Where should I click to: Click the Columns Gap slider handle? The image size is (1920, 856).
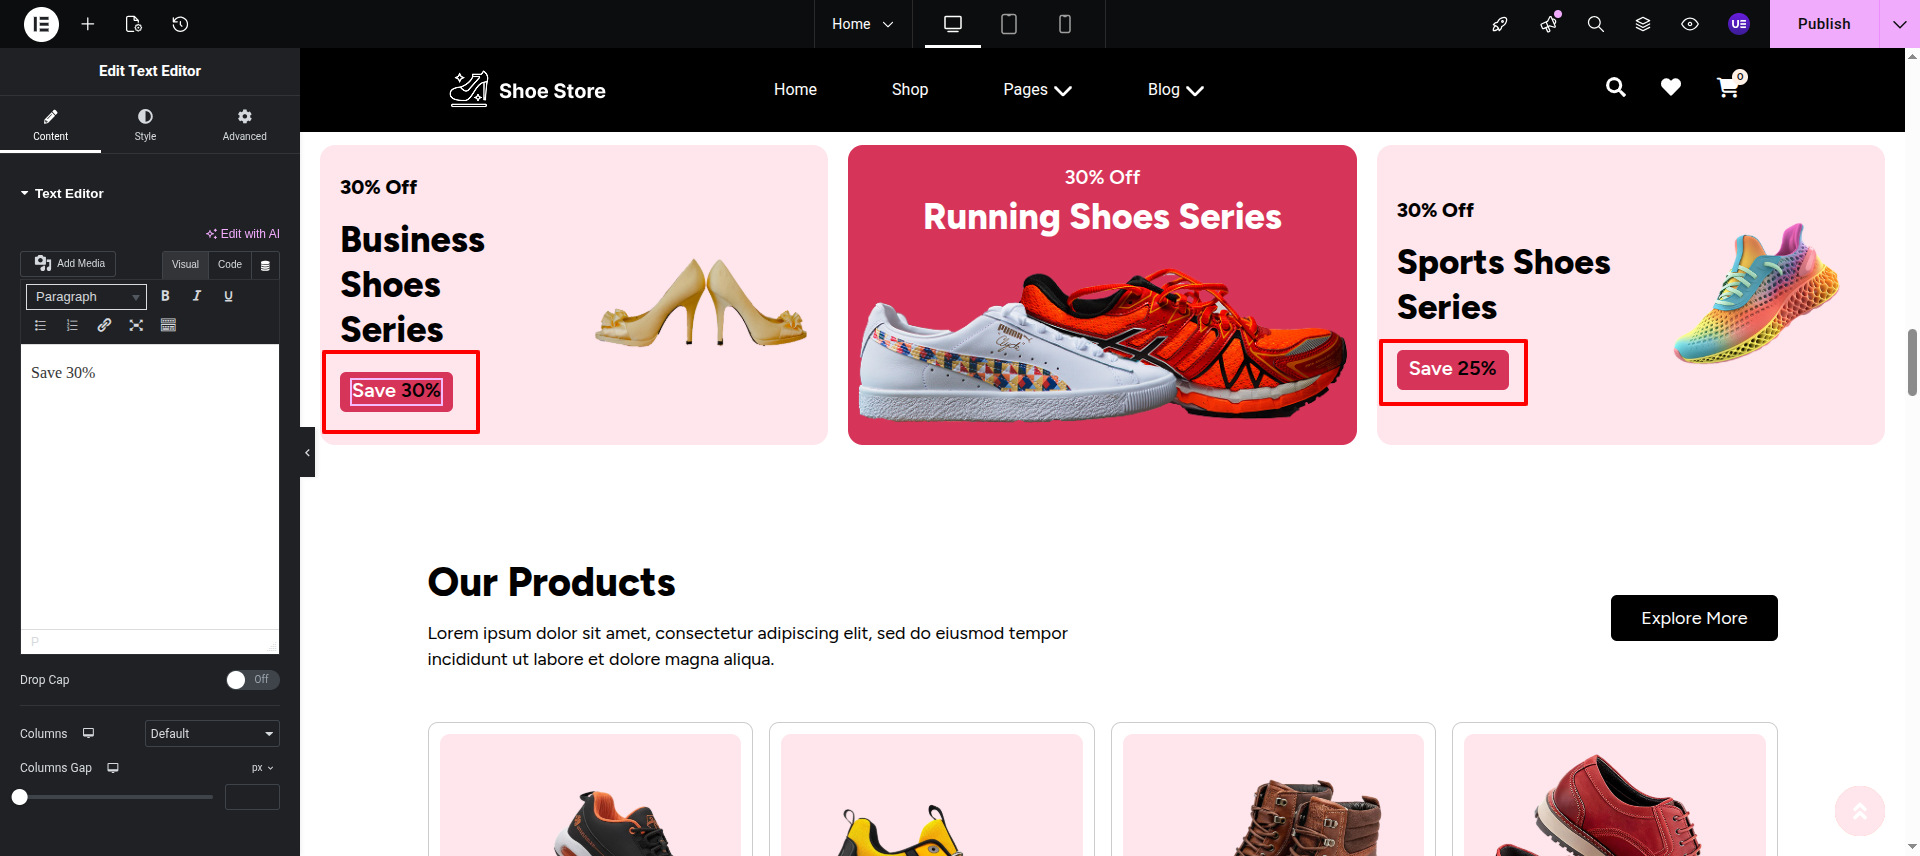(20, 797)
